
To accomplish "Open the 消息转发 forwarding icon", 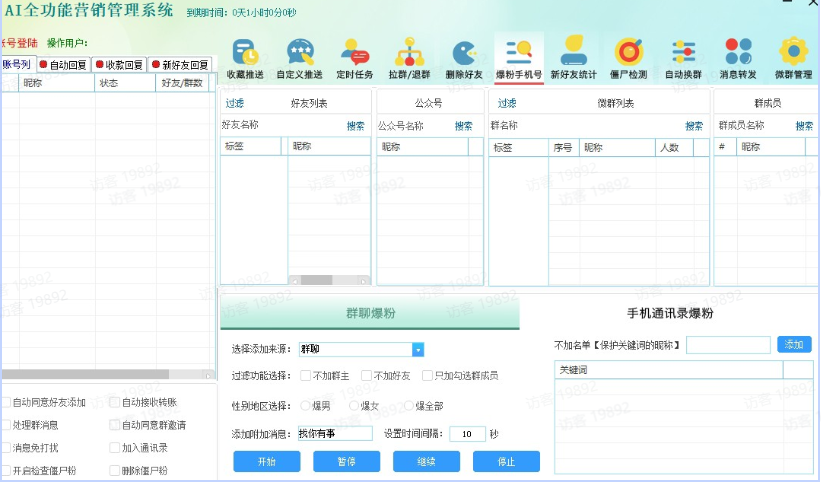I will 738,58.
